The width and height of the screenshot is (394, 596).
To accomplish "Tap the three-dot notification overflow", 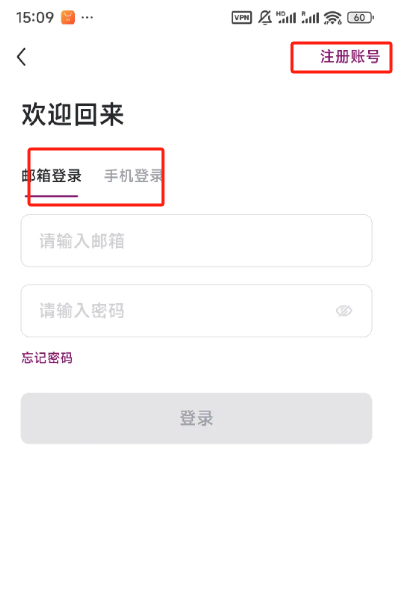I will click(87, 17).
